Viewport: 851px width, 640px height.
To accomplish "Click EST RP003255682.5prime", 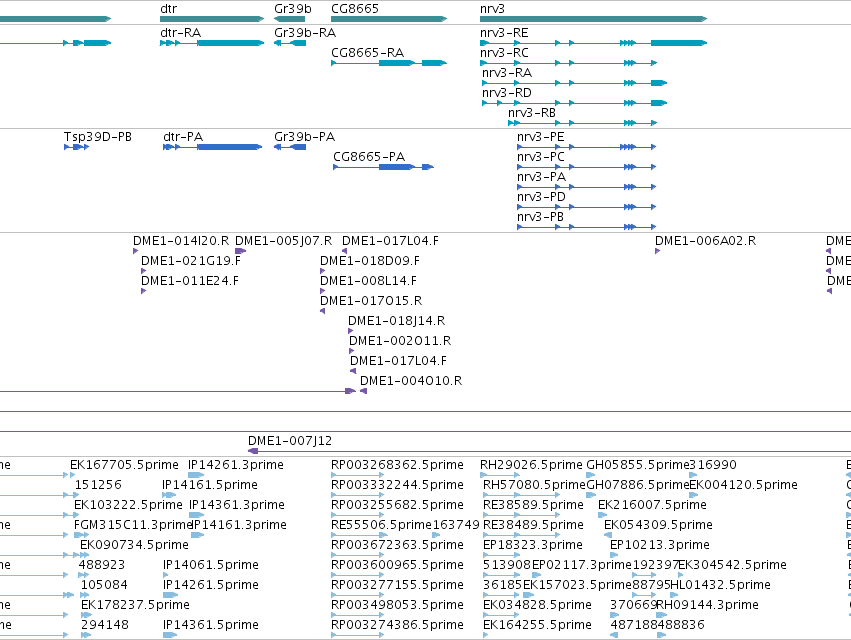I will 397,505.
